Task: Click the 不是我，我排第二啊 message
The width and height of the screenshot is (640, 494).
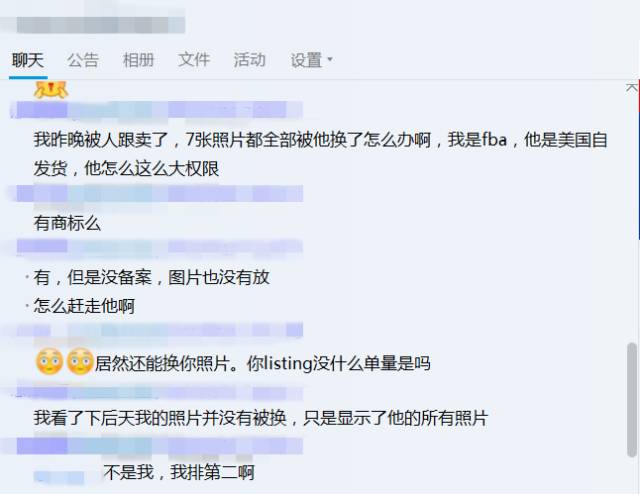Action: coord(179,472)
